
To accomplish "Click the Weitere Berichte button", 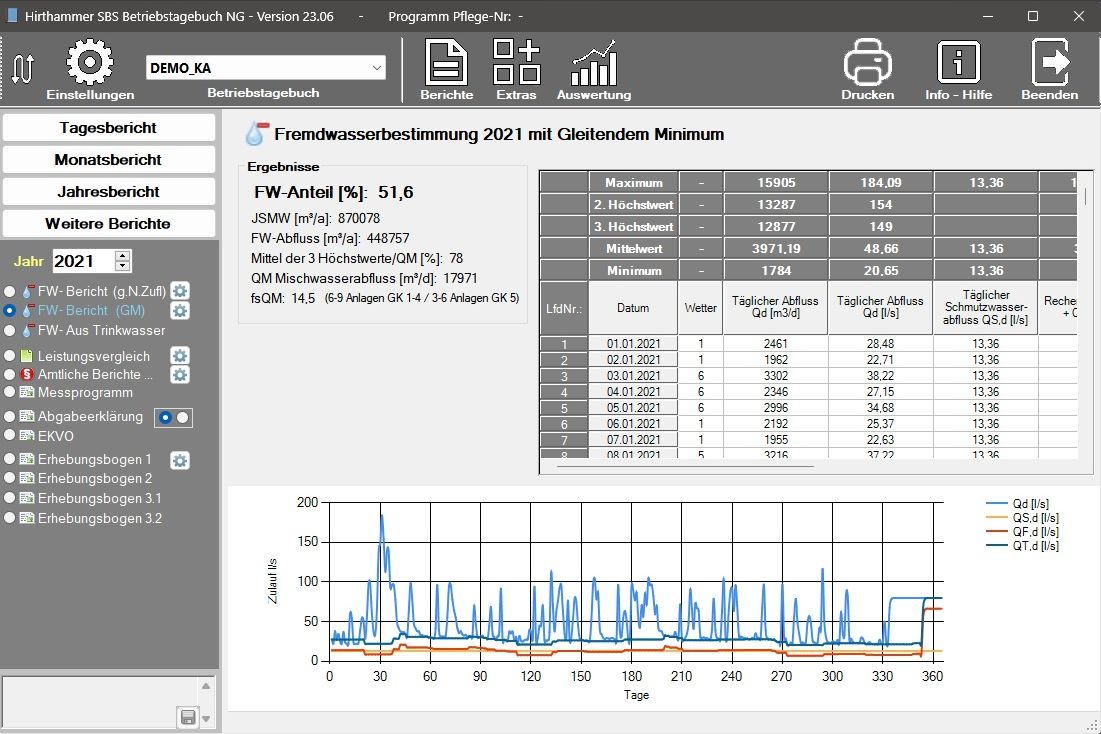I will click(108, 223).
